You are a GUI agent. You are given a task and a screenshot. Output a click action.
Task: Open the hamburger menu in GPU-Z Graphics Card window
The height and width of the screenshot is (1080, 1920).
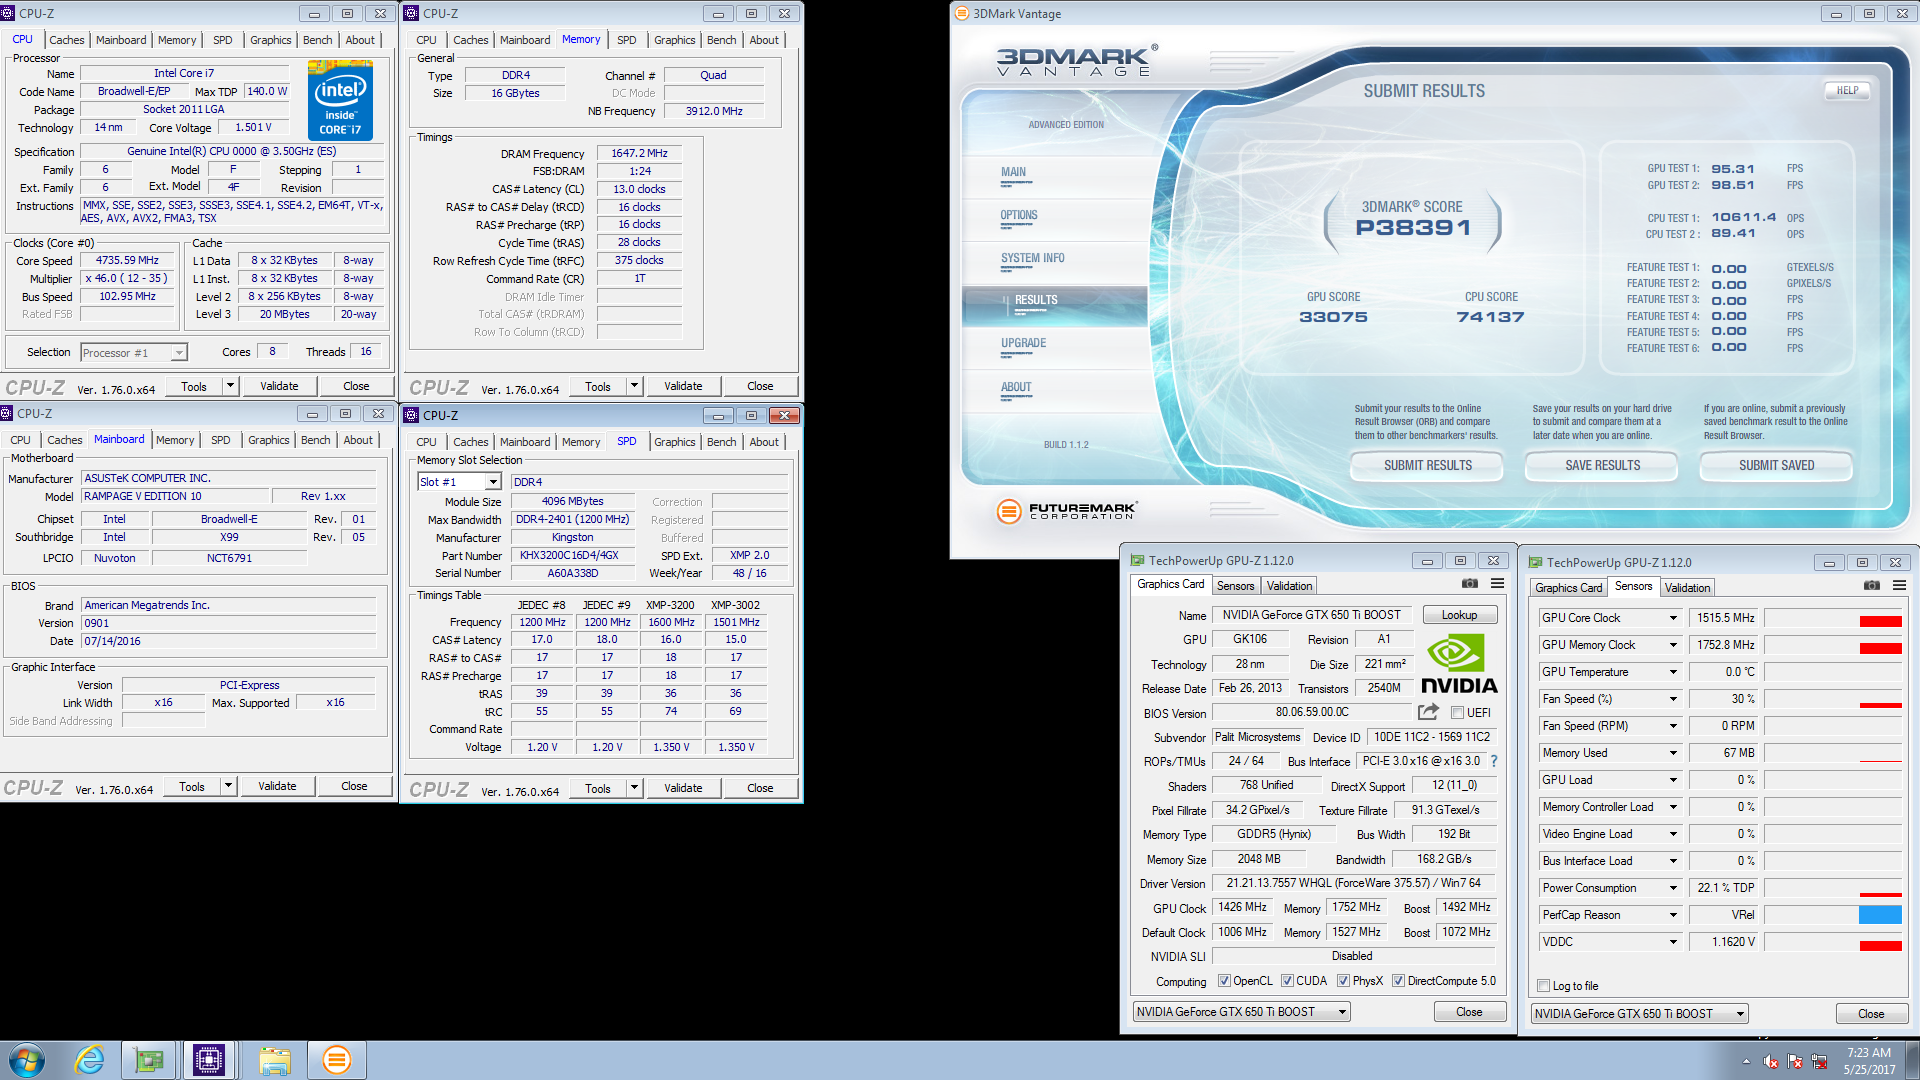[x=1497, y=584]
